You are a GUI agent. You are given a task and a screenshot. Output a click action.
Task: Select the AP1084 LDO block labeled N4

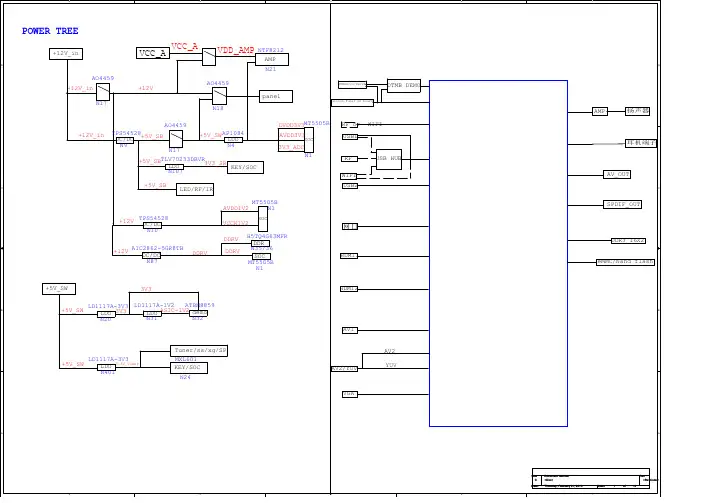[233, 140]
